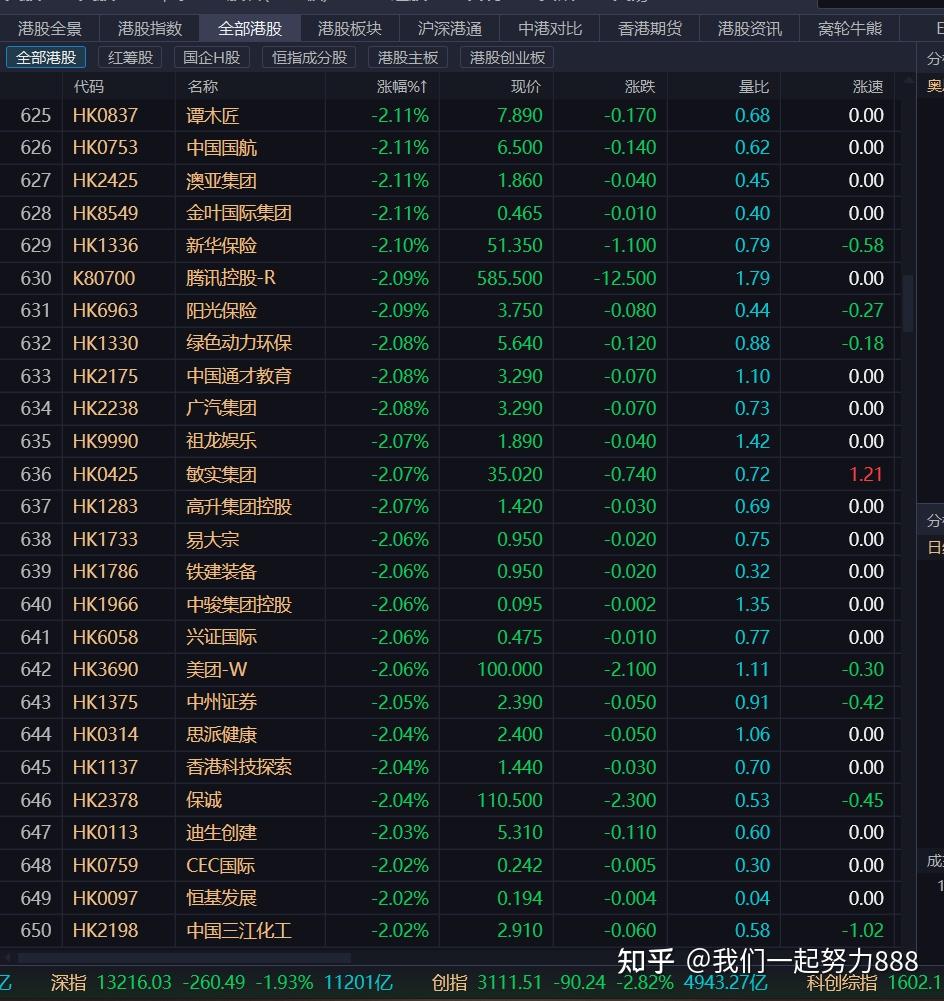
Task: Select 中国通才教育 row
Action: [x=450, y=376]
